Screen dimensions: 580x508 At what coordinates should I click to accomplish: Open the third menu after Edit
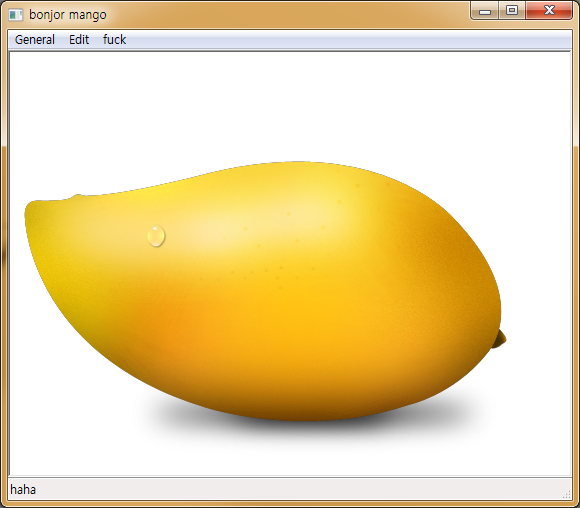coord(114,40)
